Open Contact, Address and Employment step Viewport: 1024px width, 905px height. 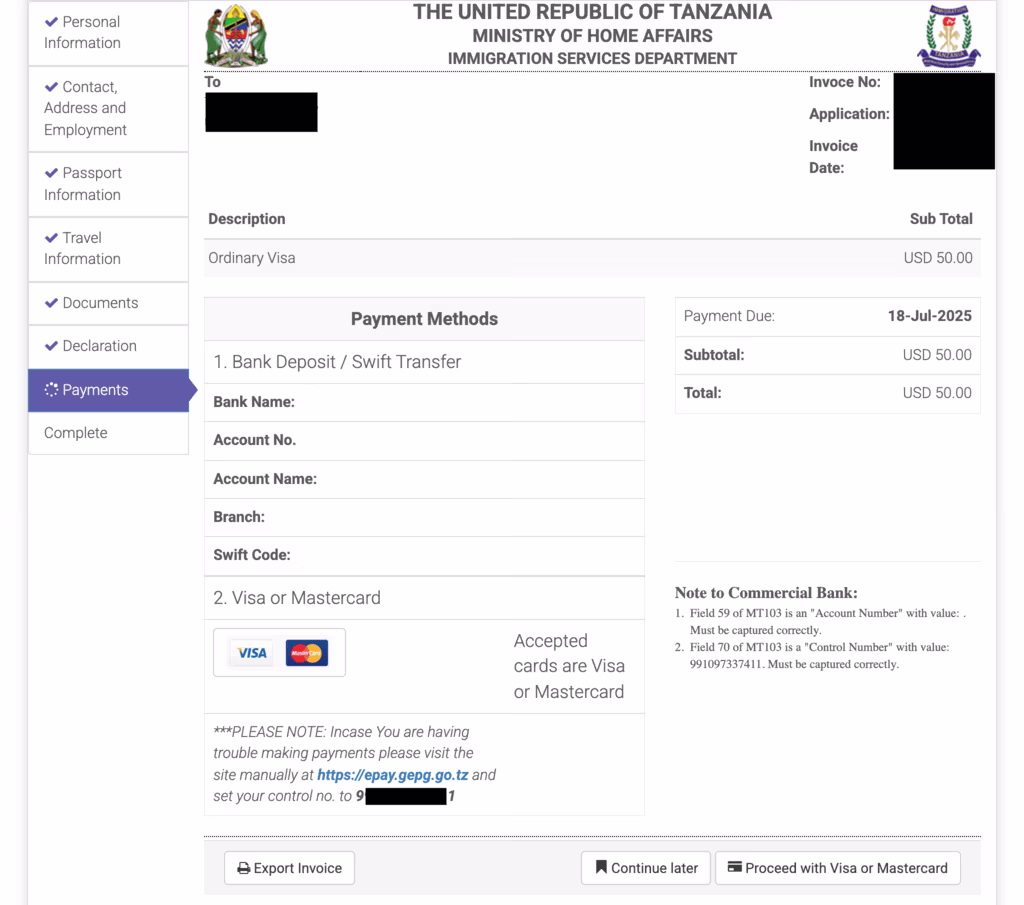tap(108, 108)
